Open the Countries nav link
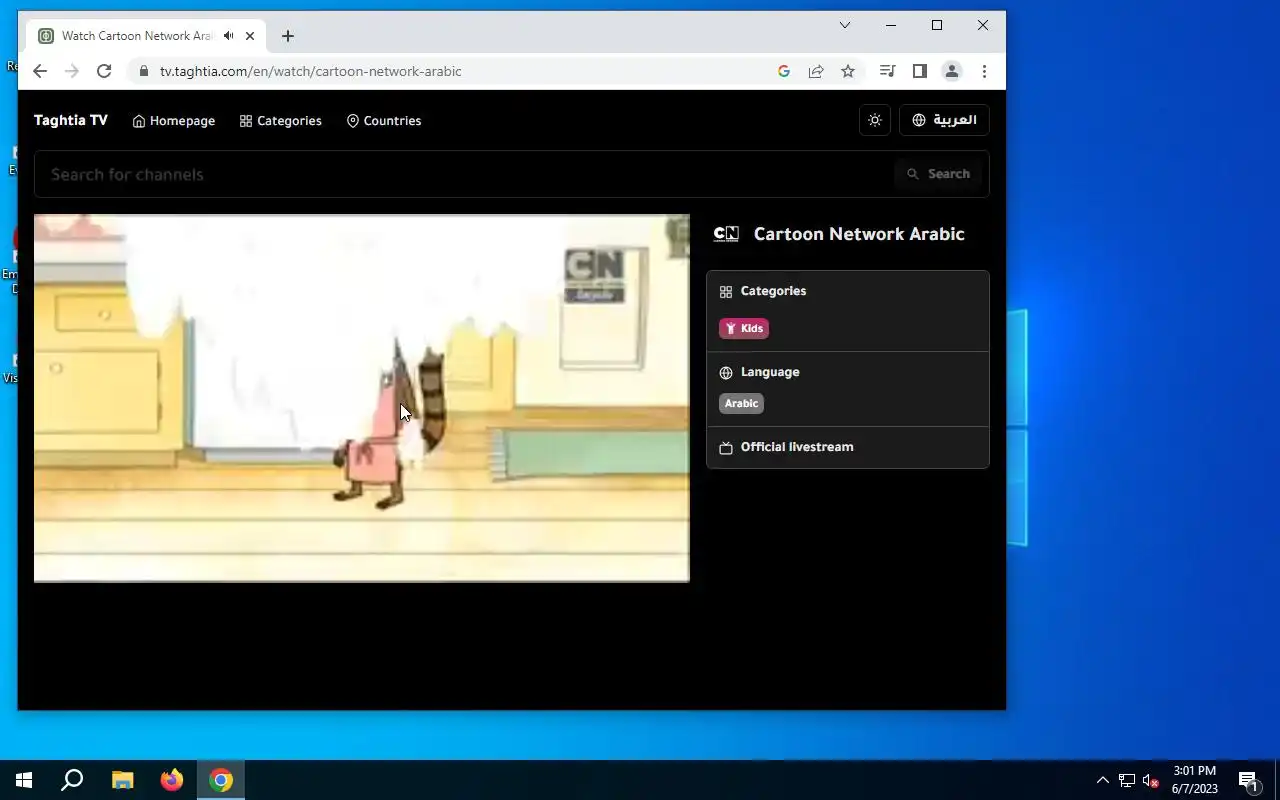This screenshot has width=1280, height=800. coord(384,121)
